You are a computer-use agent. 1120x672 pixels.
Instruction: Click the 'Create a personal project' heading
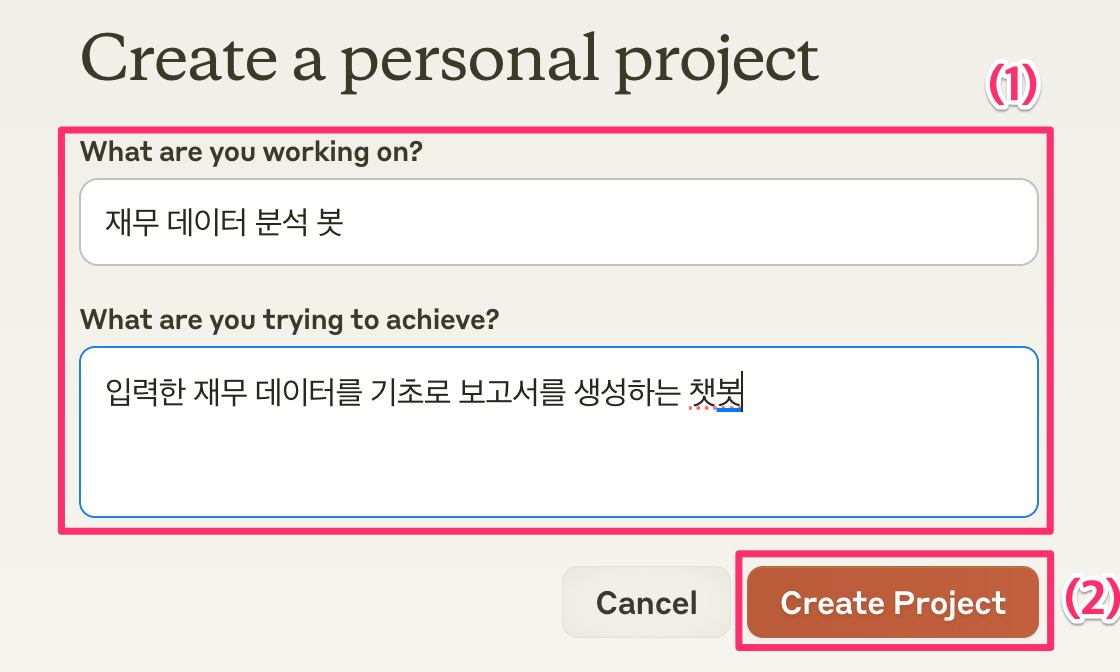click(449, 59)
